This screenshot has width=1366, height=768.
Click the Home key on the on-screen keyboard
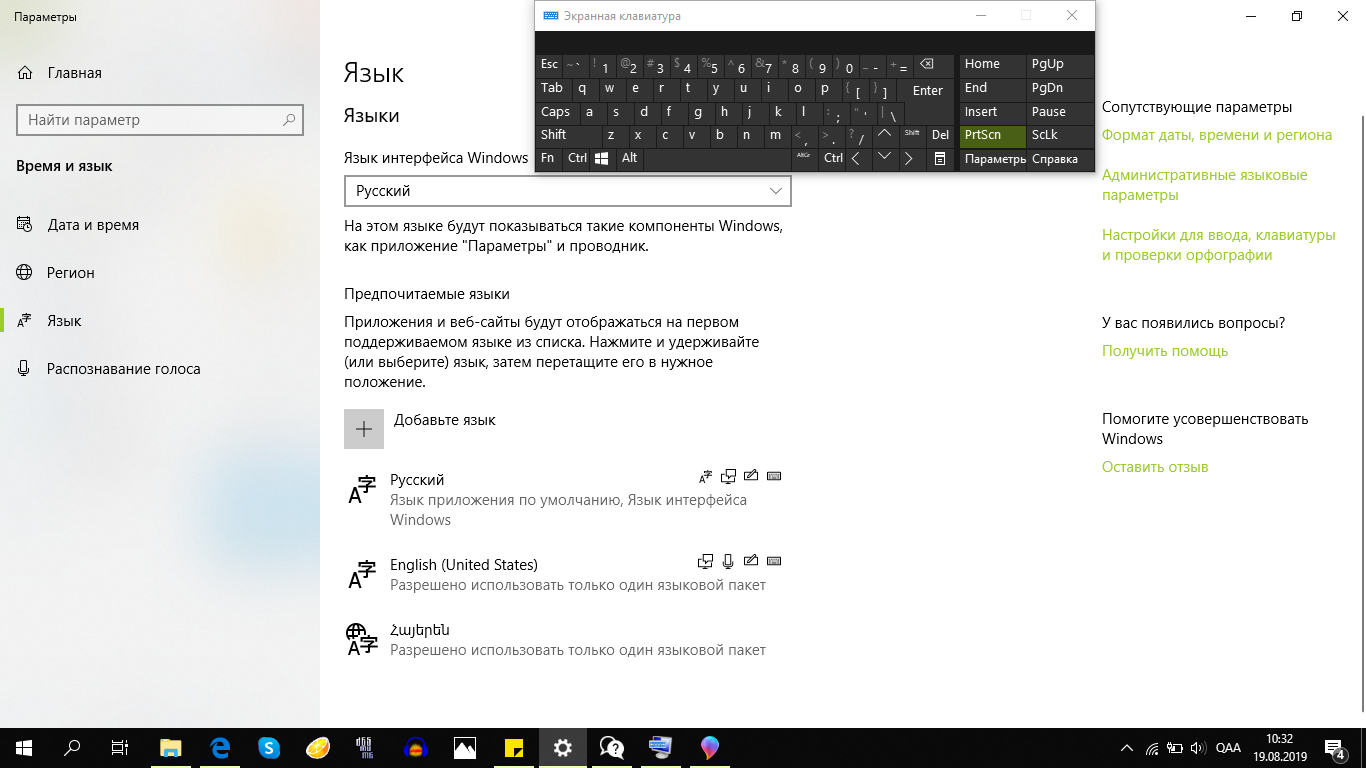coord(994,65)
